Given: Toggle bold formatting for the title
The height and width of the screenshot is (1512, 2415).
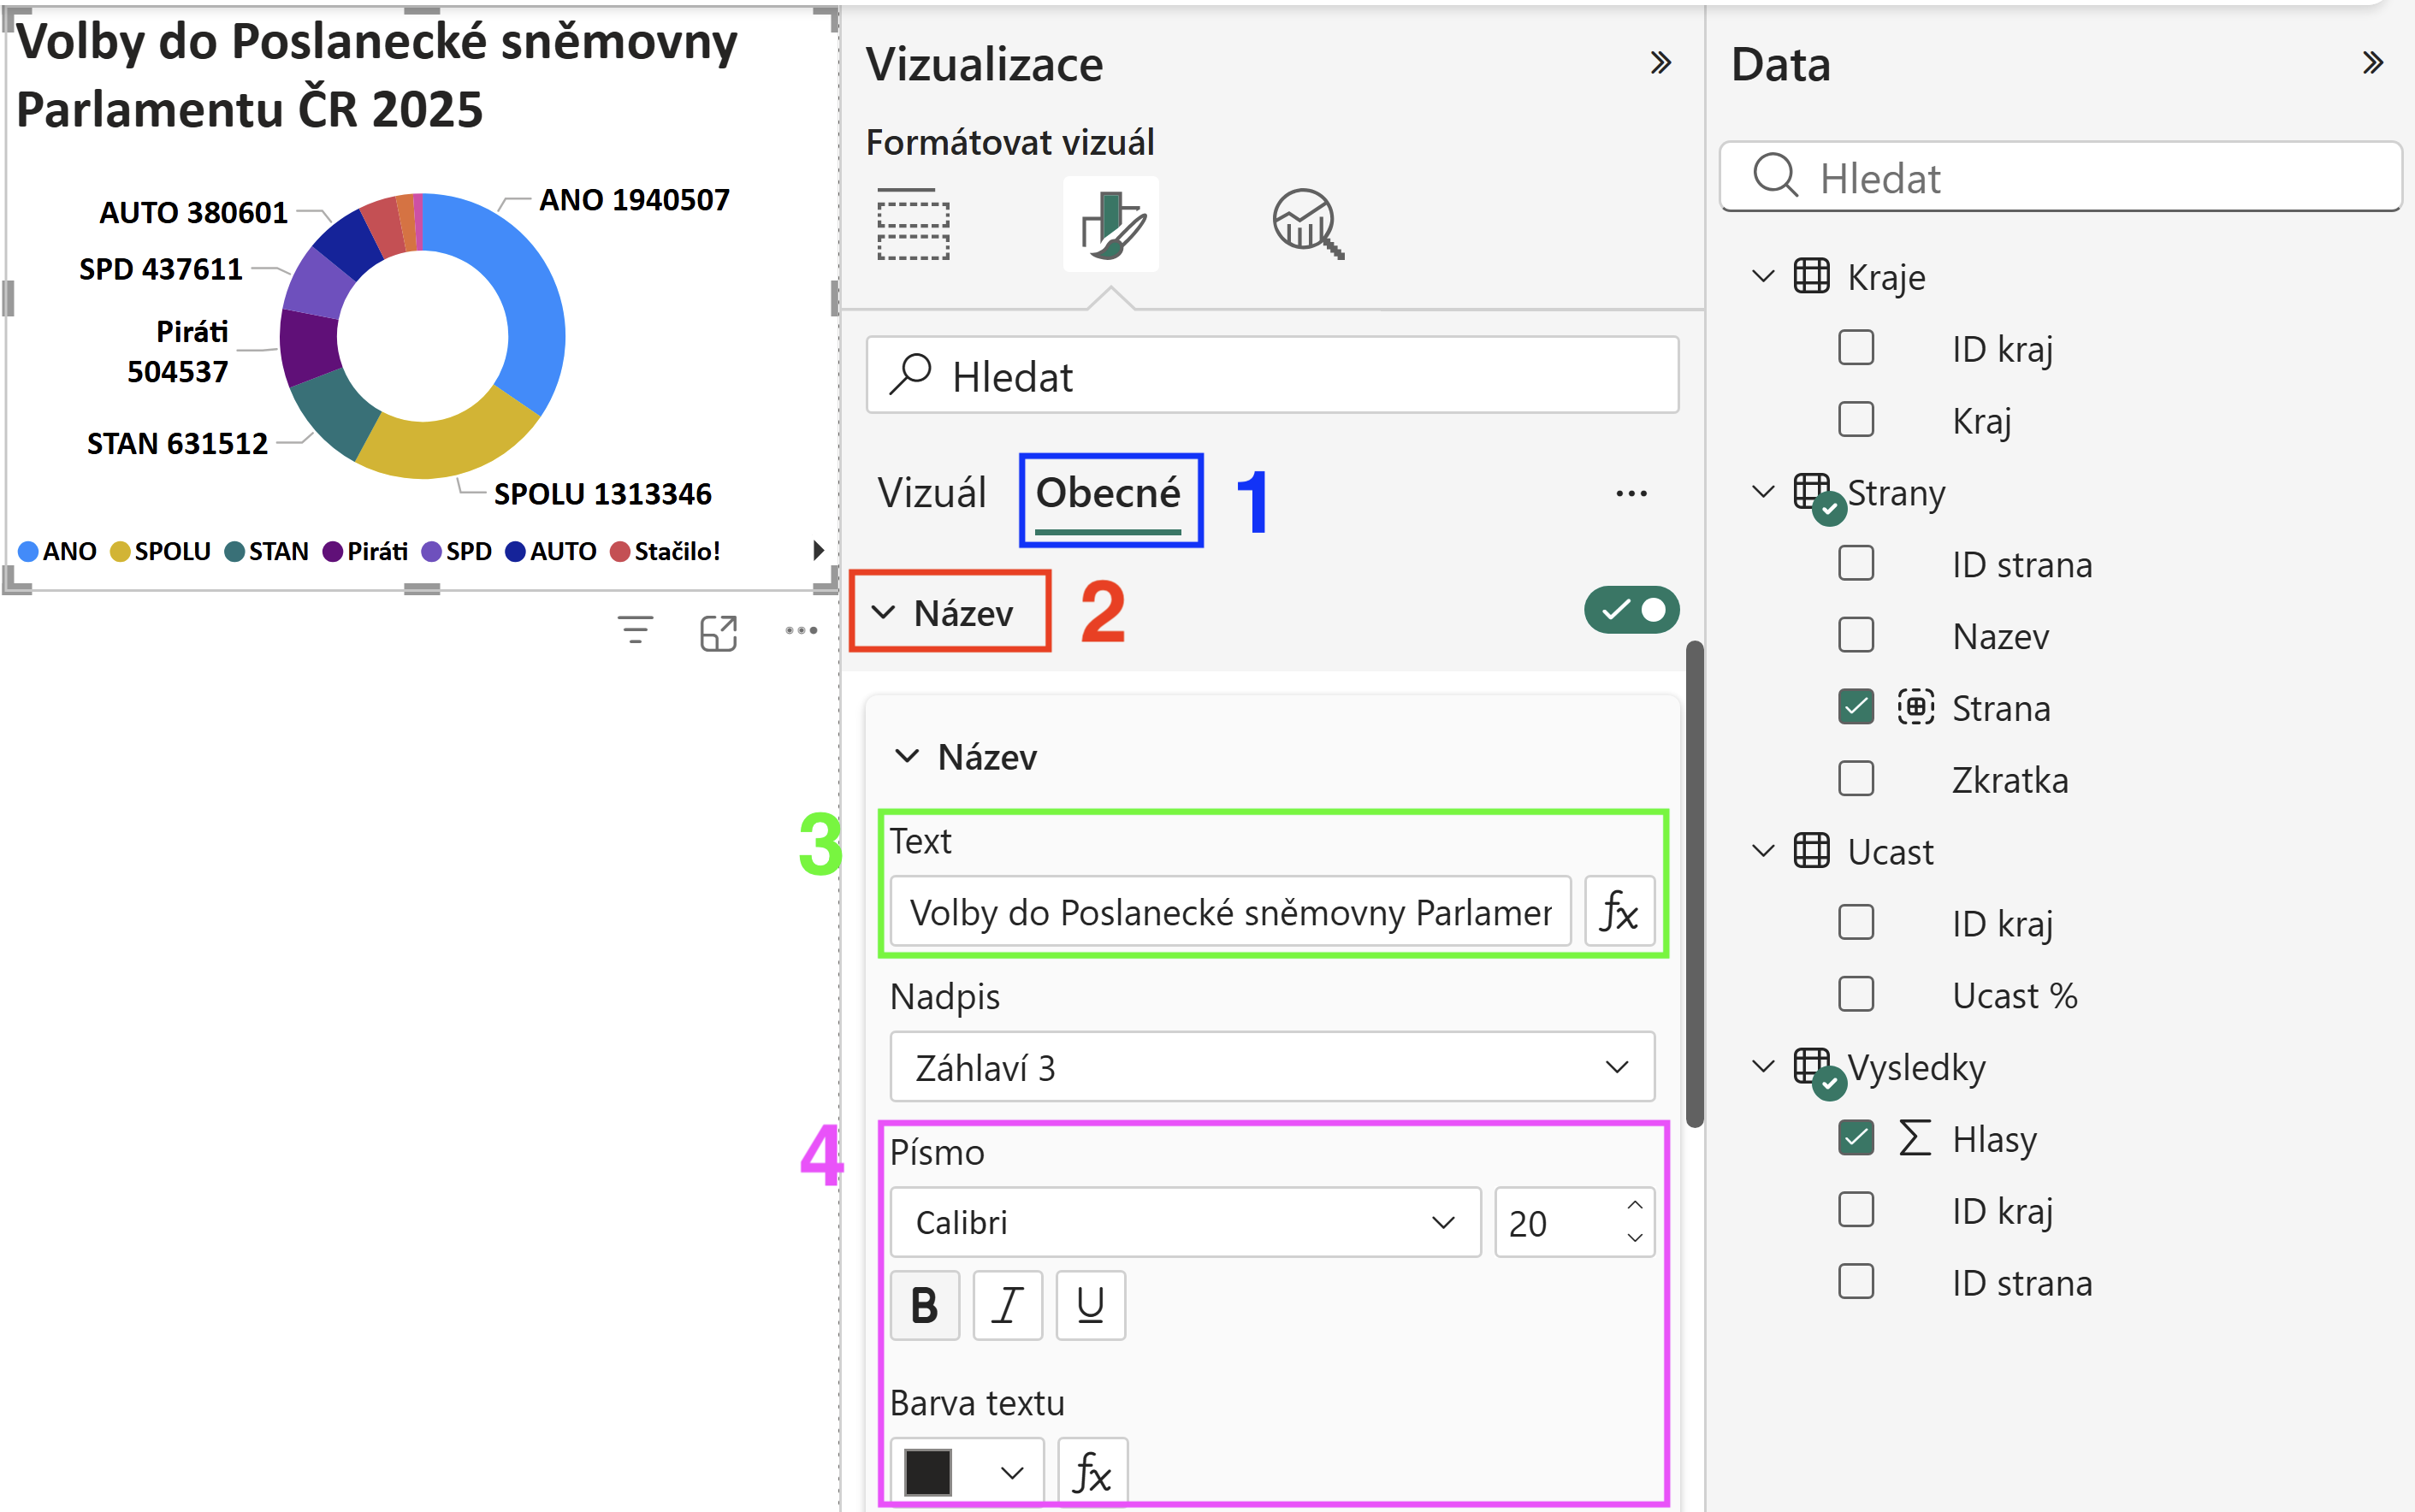Looking at the screenshot, I should 925,1305.
